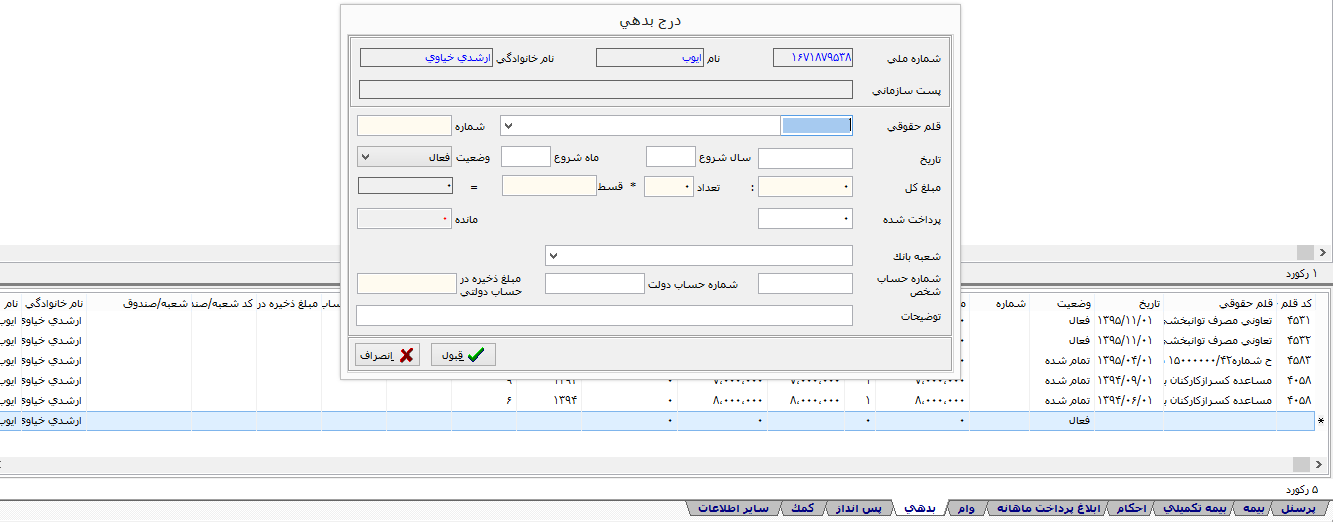This screenshot has width=1334, height=522.
Task: Click the شماره ملی national ID field
Action: [x=813, y=58]
